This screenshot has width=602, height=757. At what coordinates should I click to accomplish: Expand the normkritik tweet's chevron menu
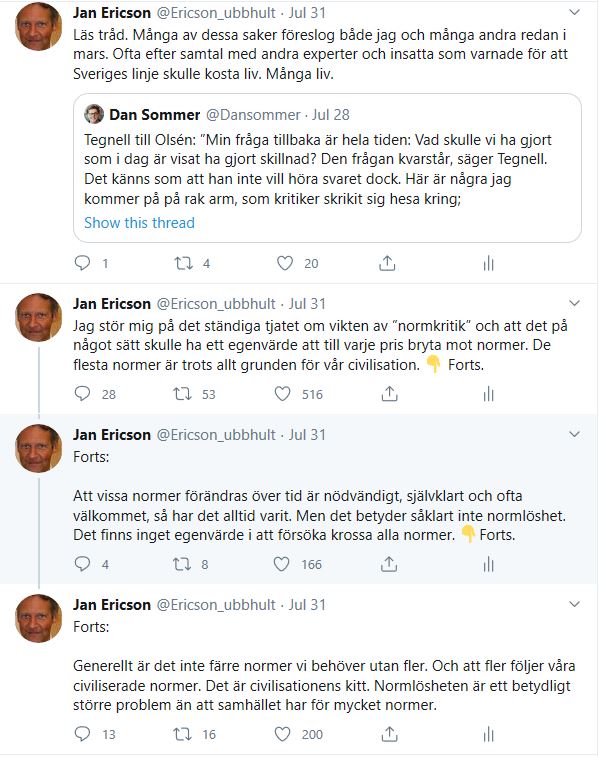tap(574, 303)
